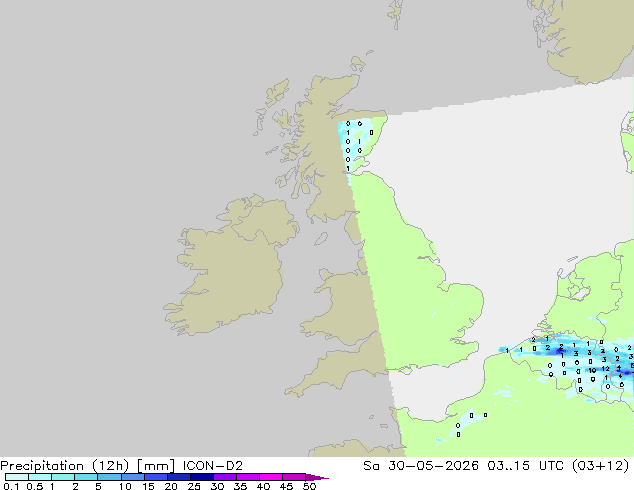Click the 35–40 mm legend color swatch
Image resolution: width=634 pixels, height=490 pixels.
coord(248,477)
